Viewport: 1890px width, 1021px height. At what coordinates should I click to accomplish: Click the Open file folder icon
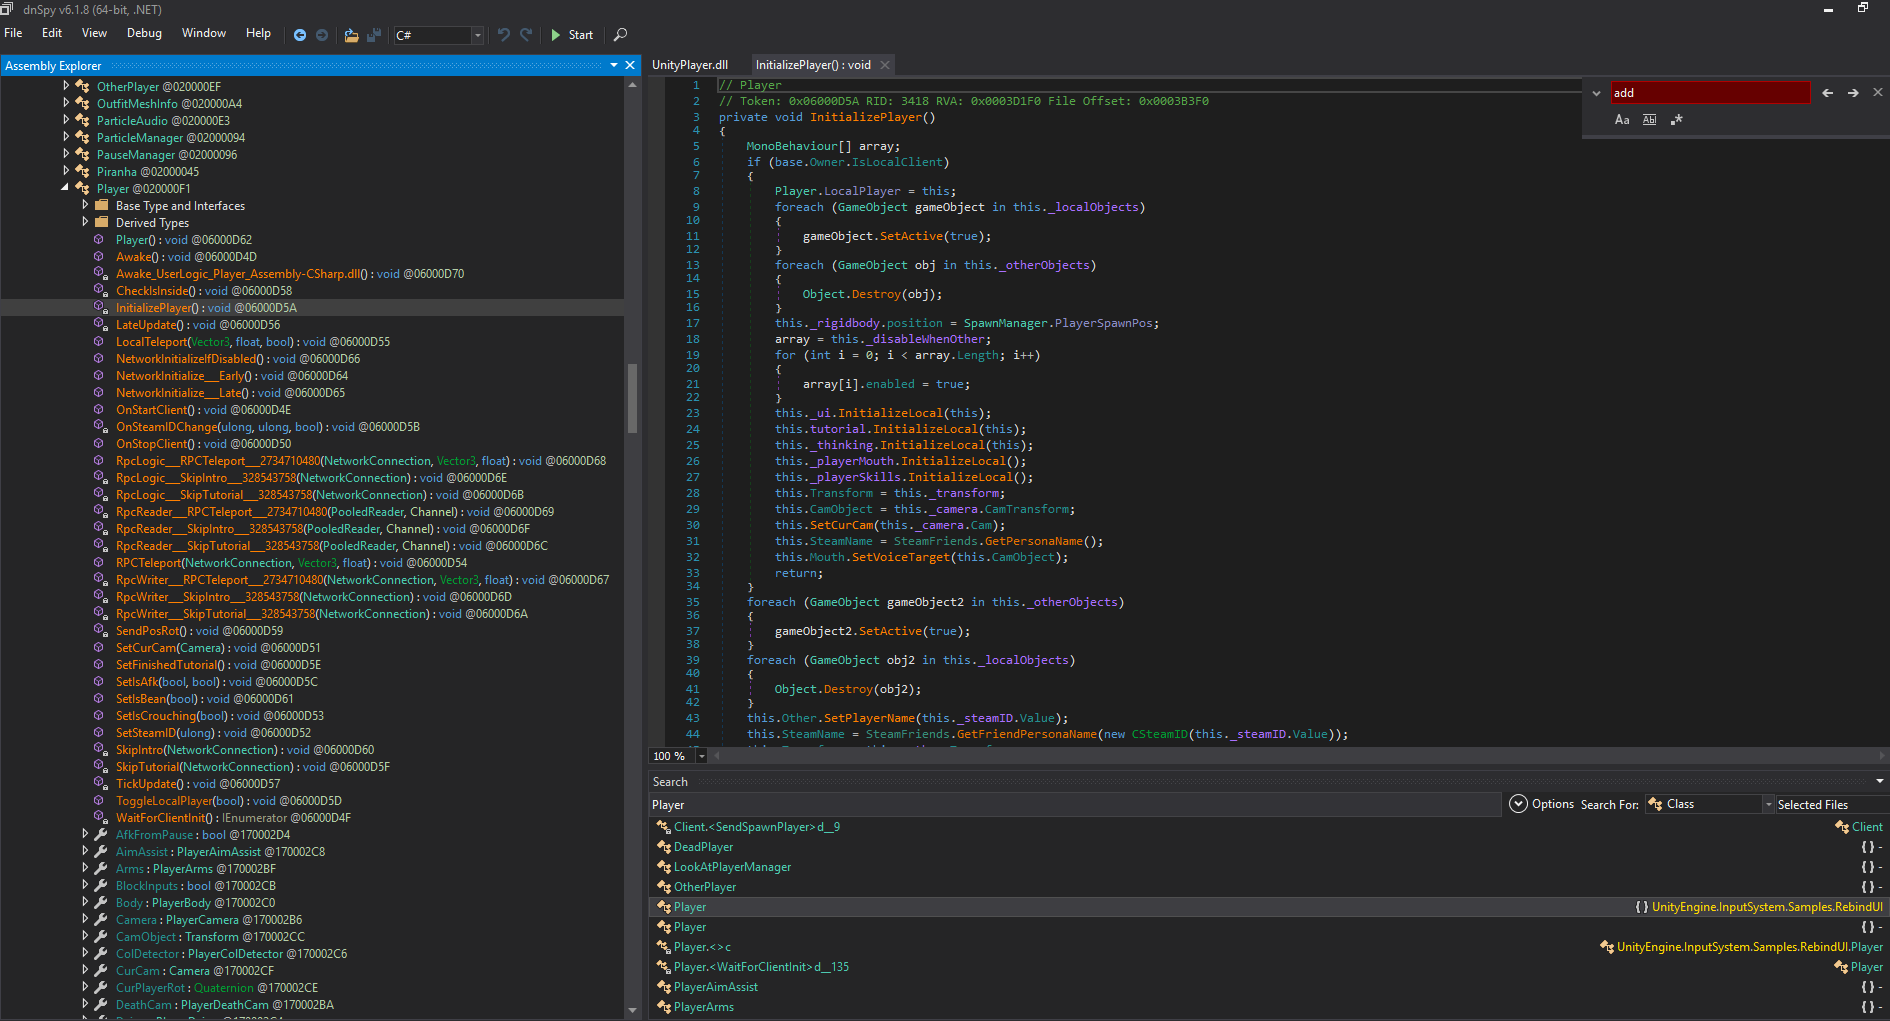pyautogui.click(x=351, y=35)
